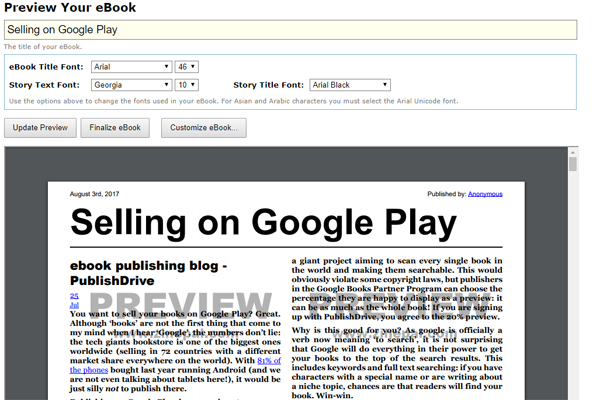
Task: Click the 'Story Text Font:' label
Action: [44, 85]
